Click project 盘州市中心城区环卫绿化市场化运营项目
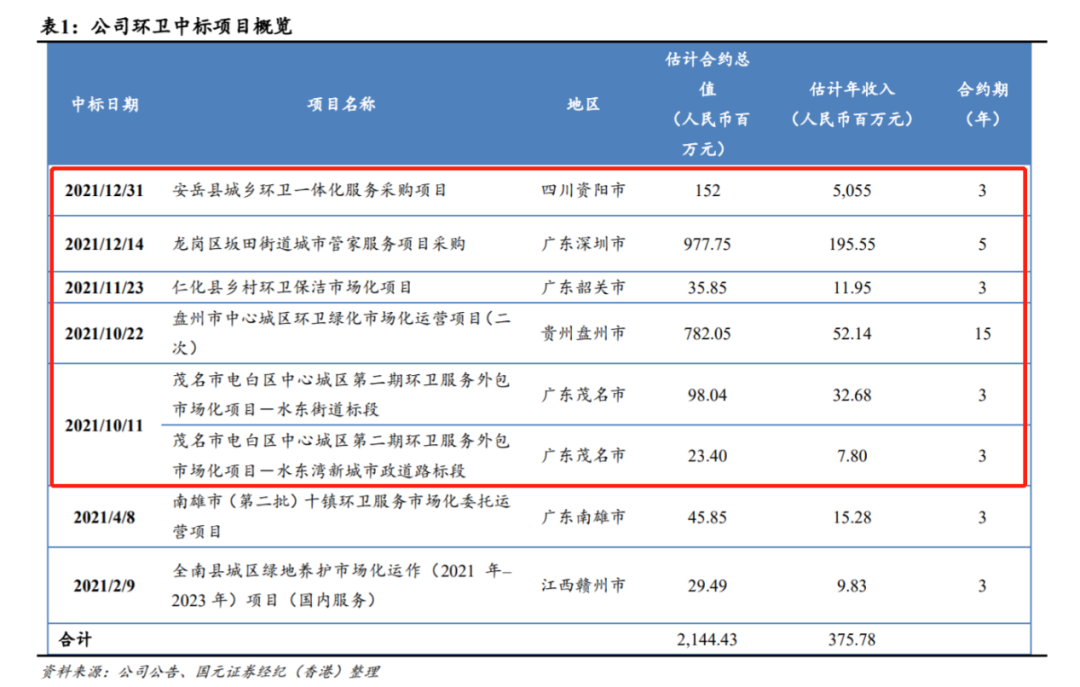This screenshot has height=687, width=1080. click(341, 333)
